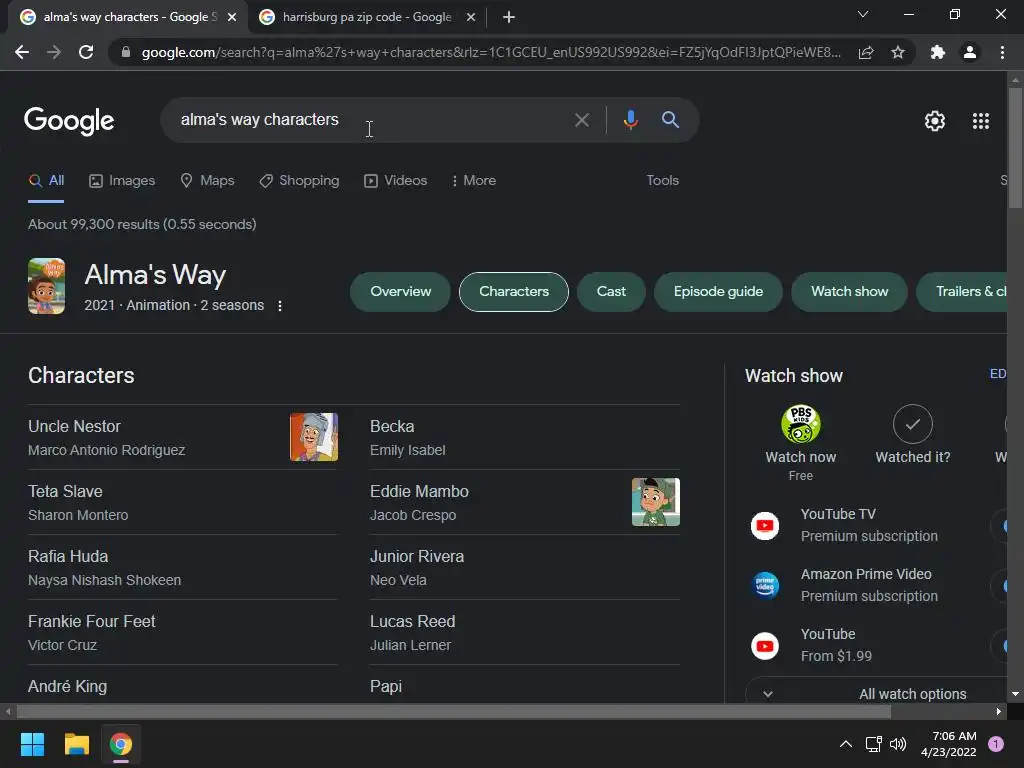The image size is (1024, 768).
Task: Select the All results tab
Action: pos(46,181)
